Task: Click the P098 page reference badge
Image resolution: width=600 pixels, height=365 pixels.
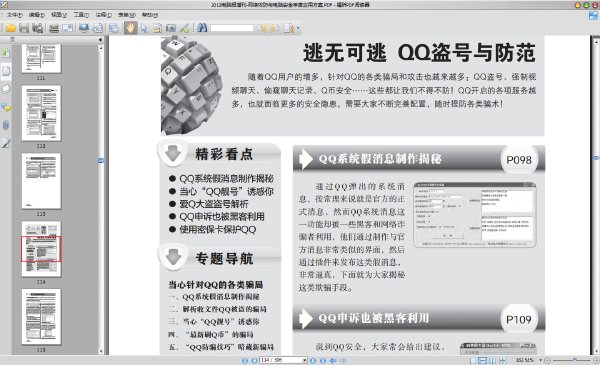Action: coord(519,160)
